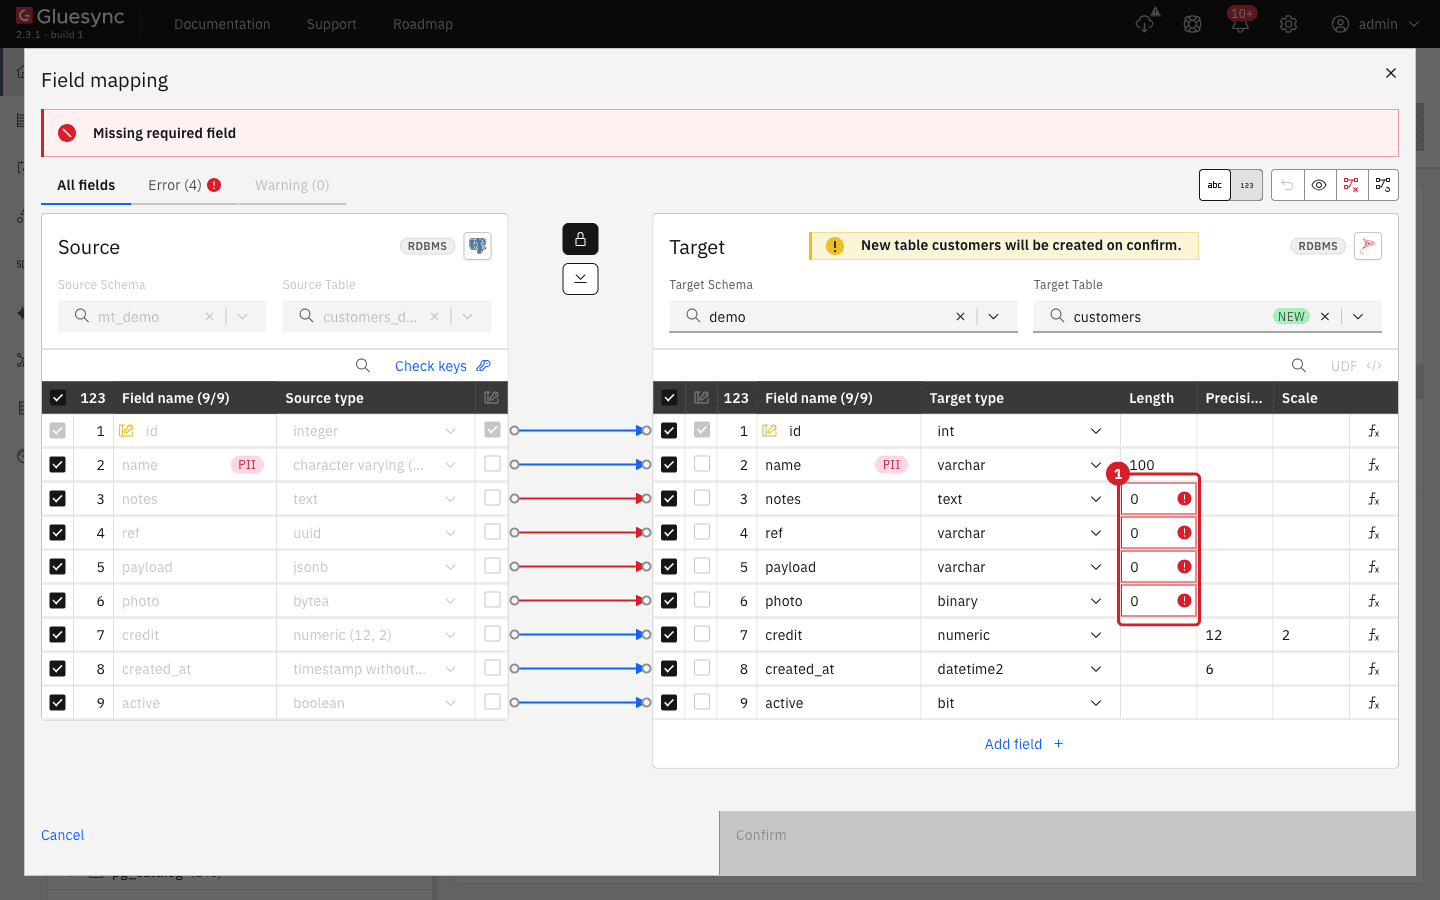Click the target fields search icon
This screenshot has width=1440, height=900.
click(1299, 366)
